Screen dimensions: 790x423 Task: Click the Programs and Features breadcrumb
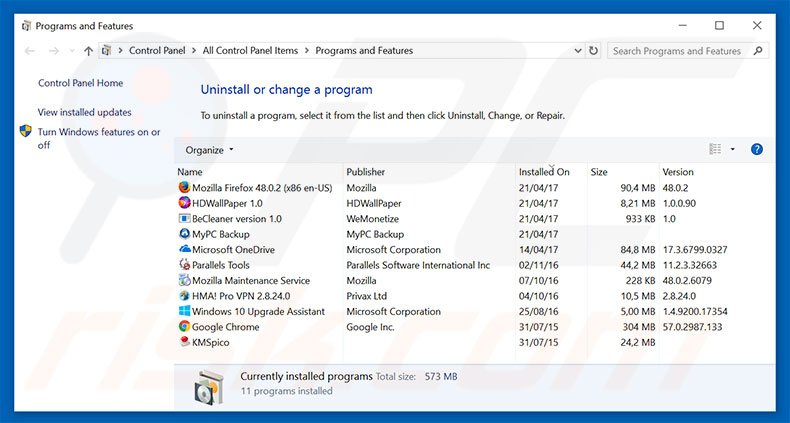coord(364,51)
